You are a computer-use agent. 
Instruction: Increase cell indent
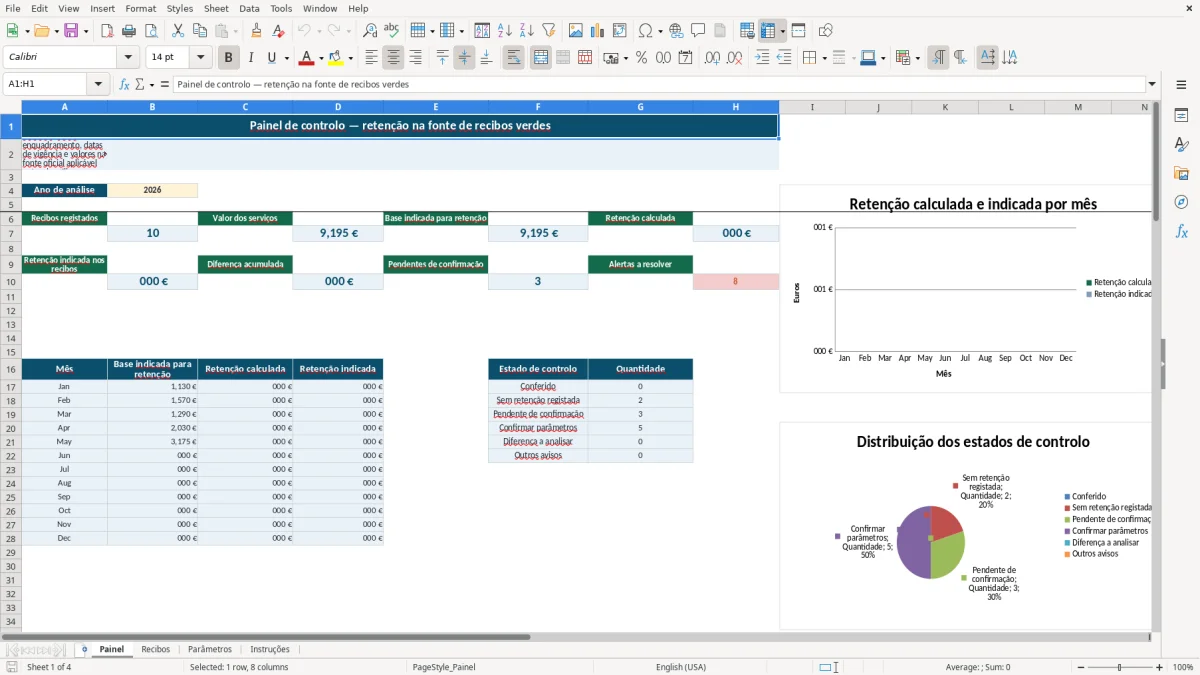click(x=762, y=58)
